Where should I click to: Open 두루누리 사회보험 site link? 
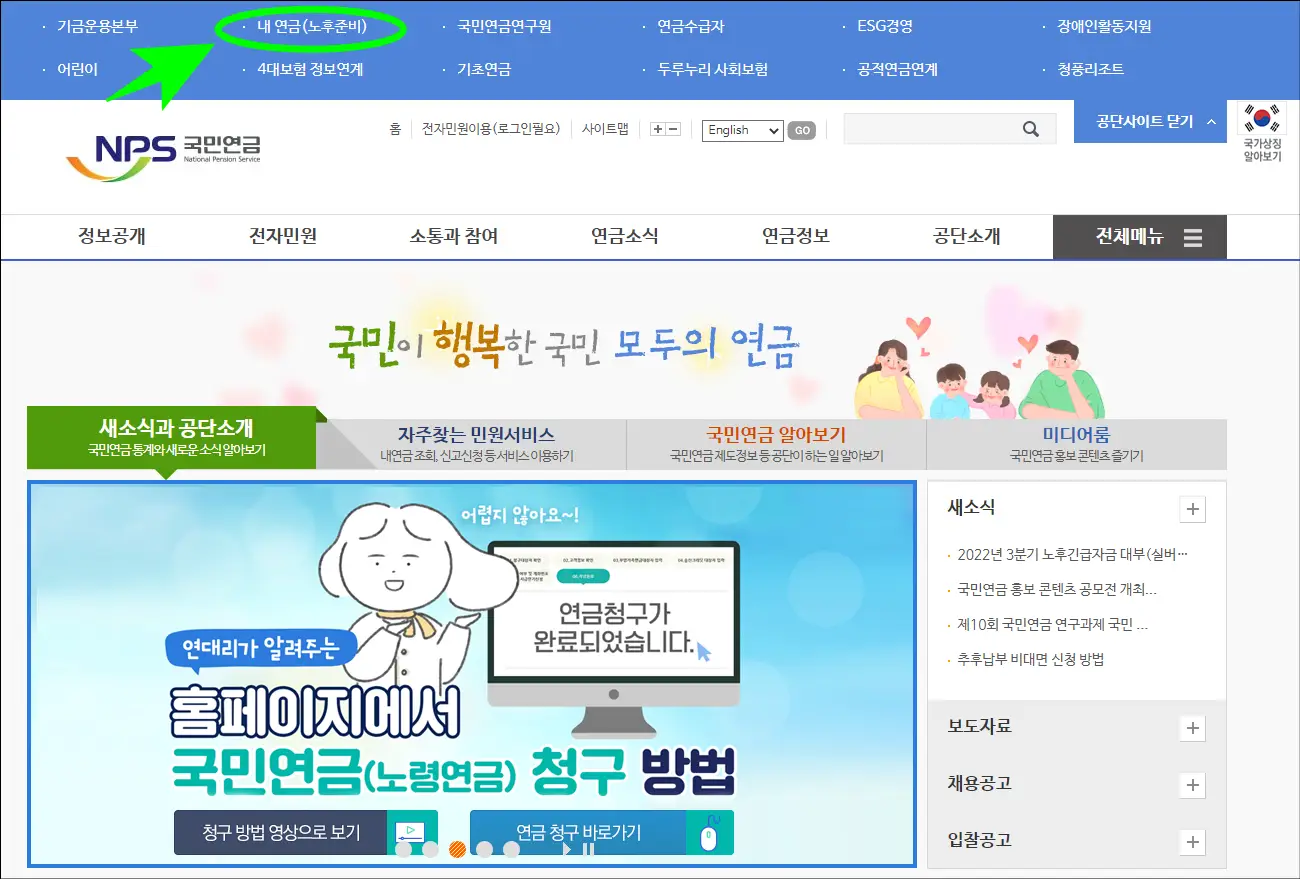coord(712,69)
